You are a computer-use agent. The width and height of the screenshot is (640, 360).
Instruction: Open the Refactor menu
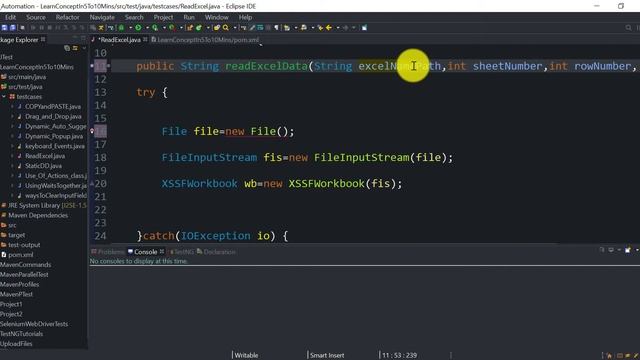67,17
